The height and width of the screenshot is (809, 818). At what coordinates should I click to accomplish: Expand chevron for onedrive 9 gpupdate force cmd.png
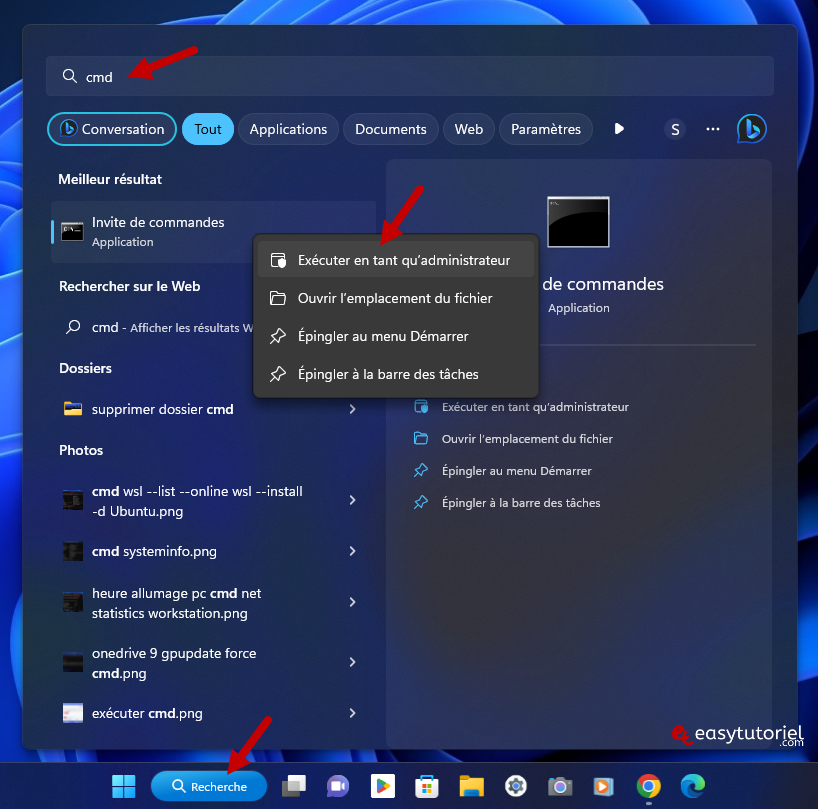pos(353,662)
